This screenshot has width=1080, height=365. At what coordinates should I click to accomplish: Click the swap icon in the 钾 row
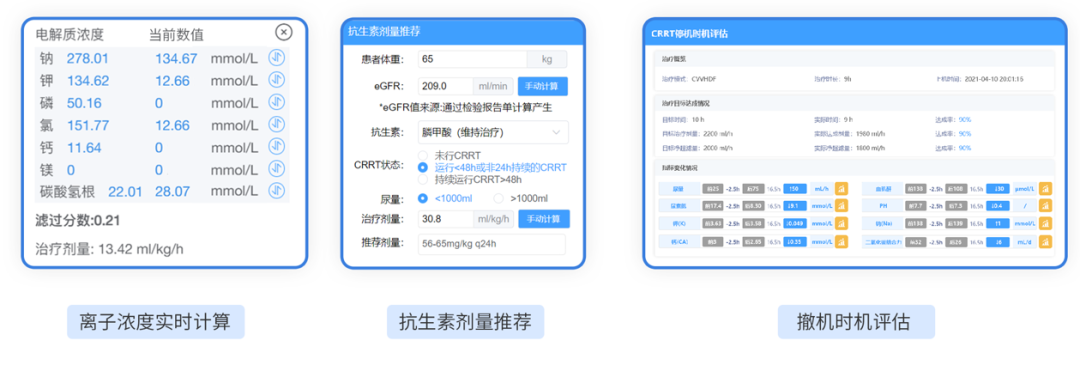click(277, 81)
